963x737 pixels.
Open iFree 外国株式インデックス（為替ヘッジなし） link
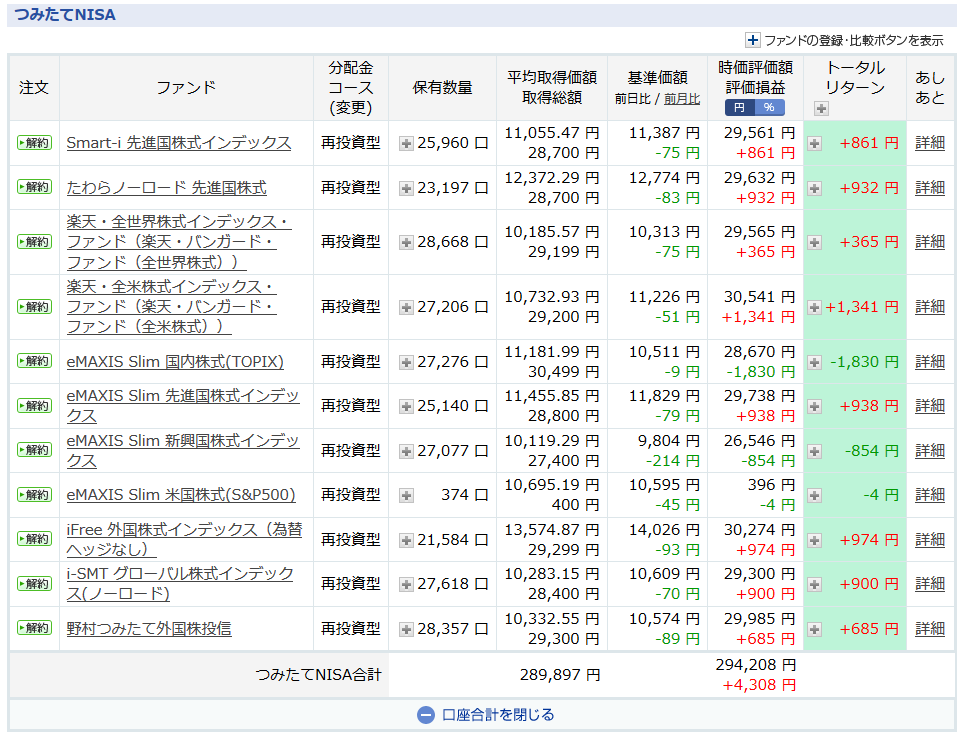click(184, 539)
